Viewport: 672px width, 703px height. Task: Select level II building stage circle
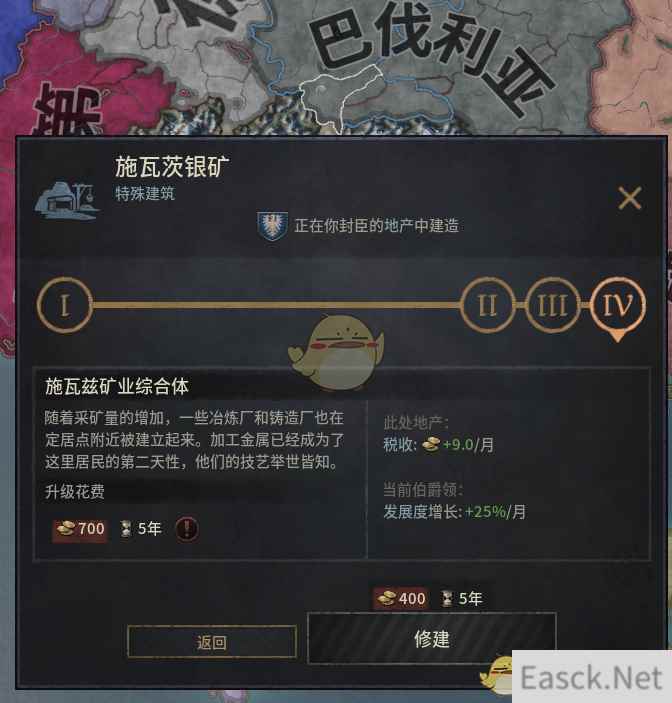coord(487,305)
